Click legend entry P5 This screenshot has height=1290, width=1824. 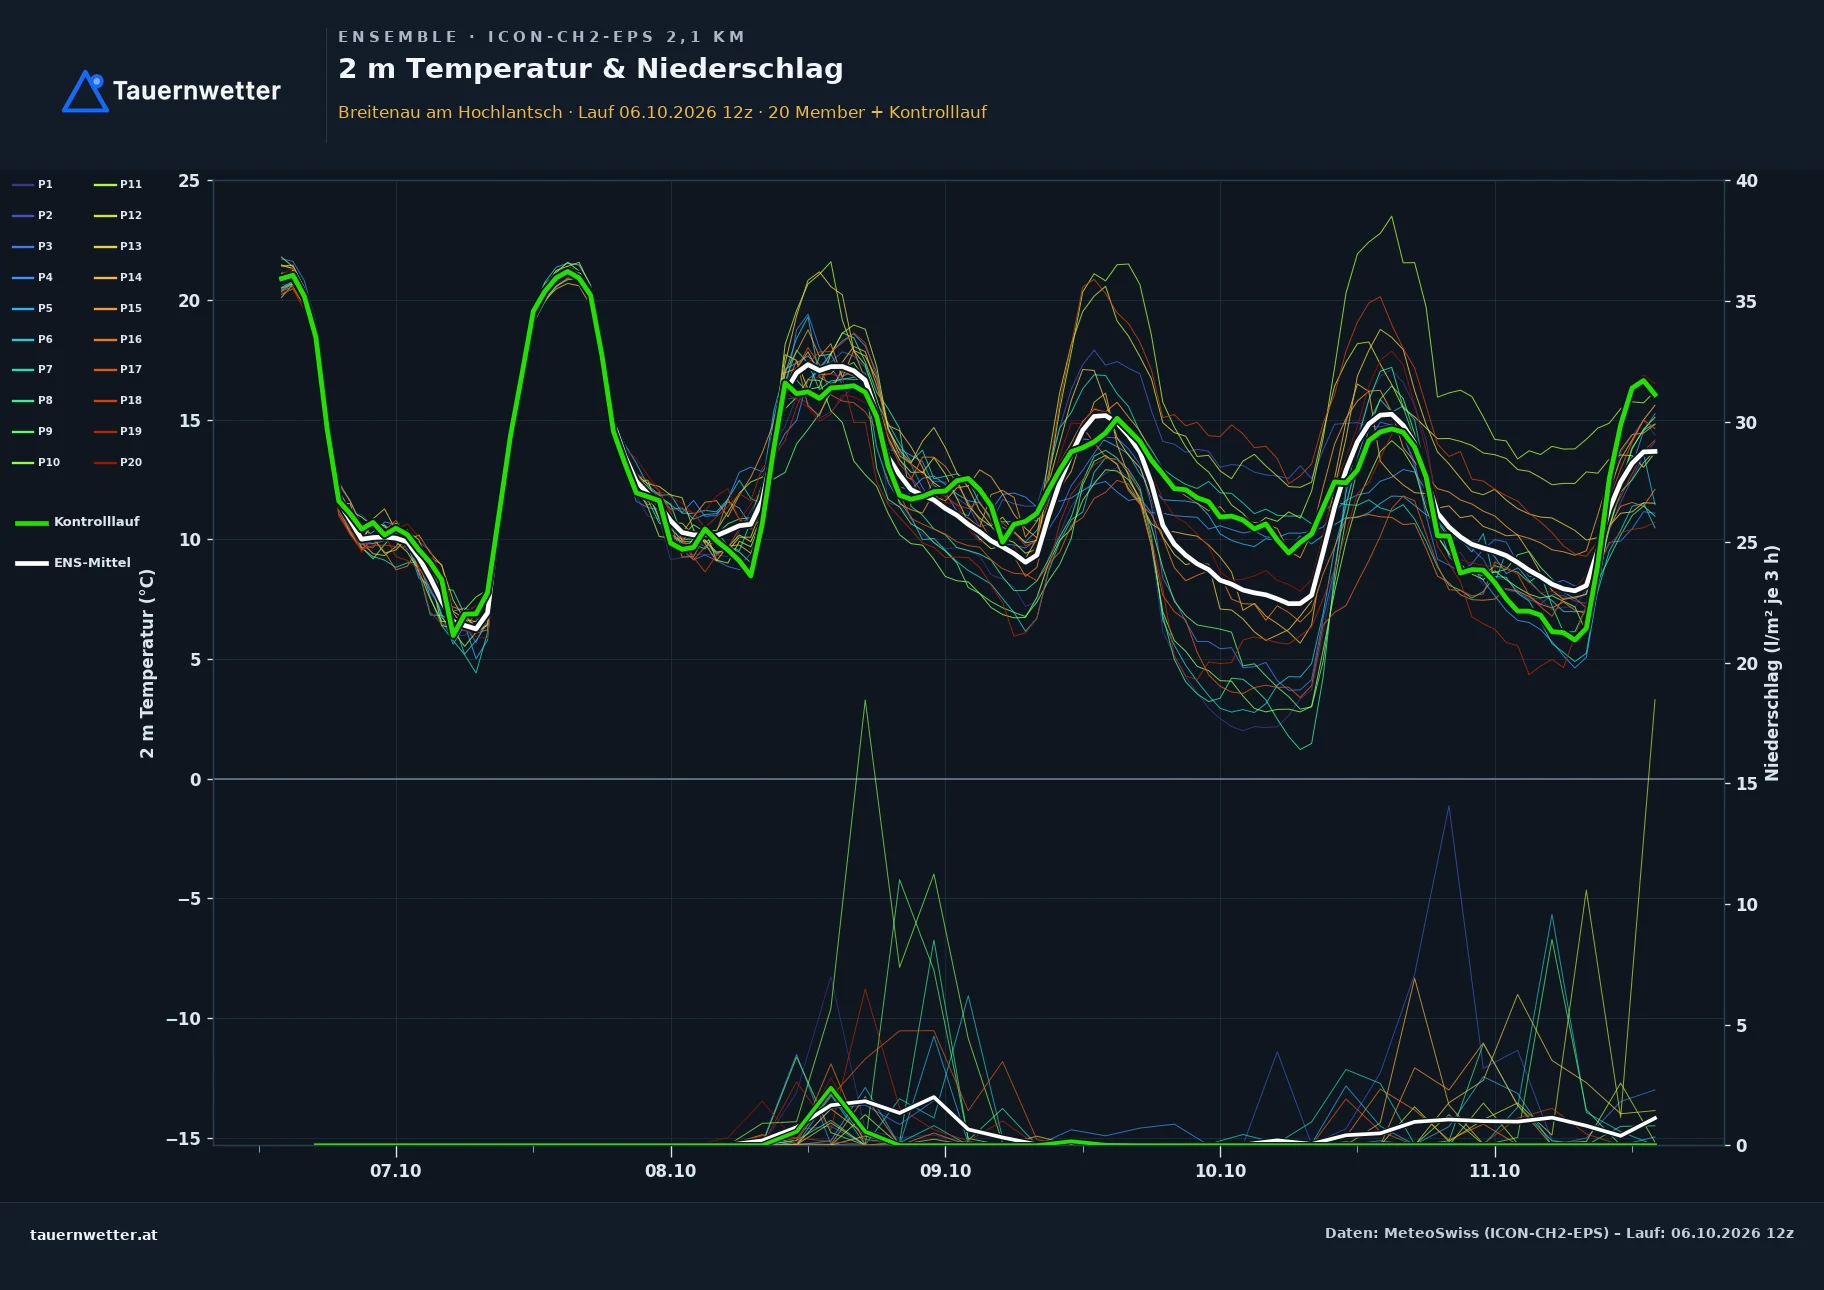click(x=33, y=308)
